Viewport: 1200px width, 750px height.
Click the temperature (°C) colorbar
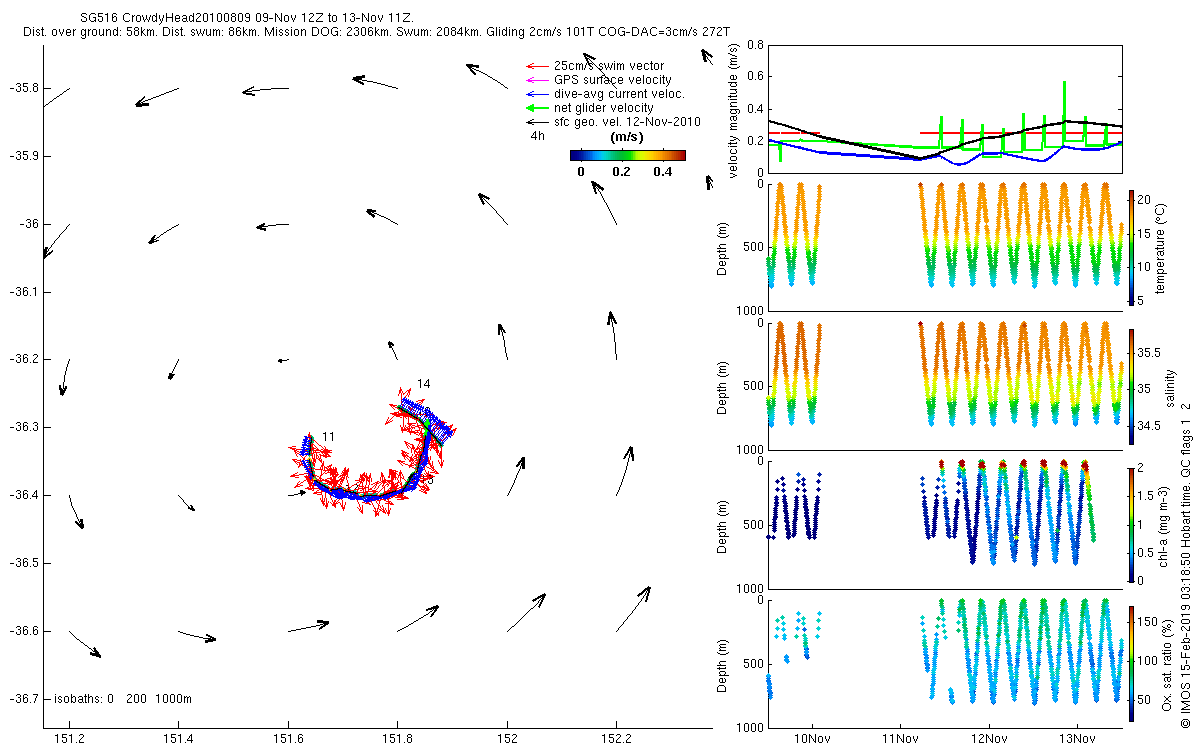pos(1132,246)
